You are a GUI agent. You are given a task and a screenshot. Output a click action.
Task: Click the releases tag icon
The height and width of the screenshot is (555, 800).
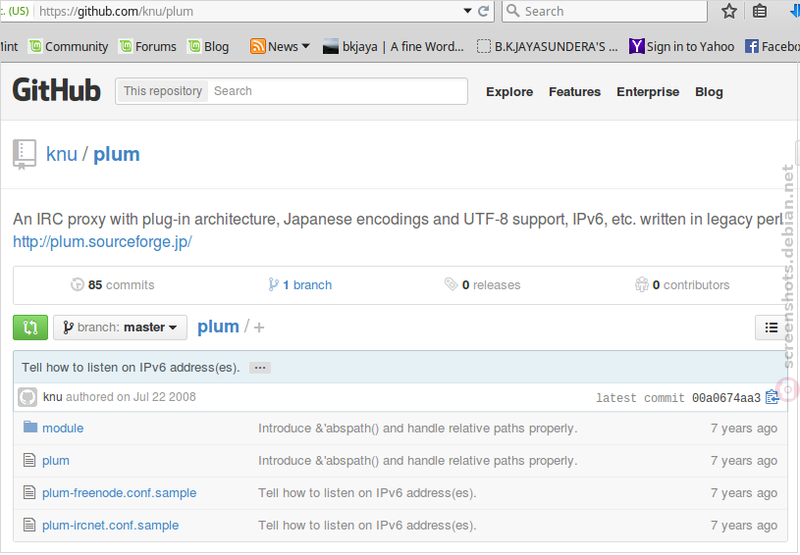pyautogui.click(x=451, y=284)
